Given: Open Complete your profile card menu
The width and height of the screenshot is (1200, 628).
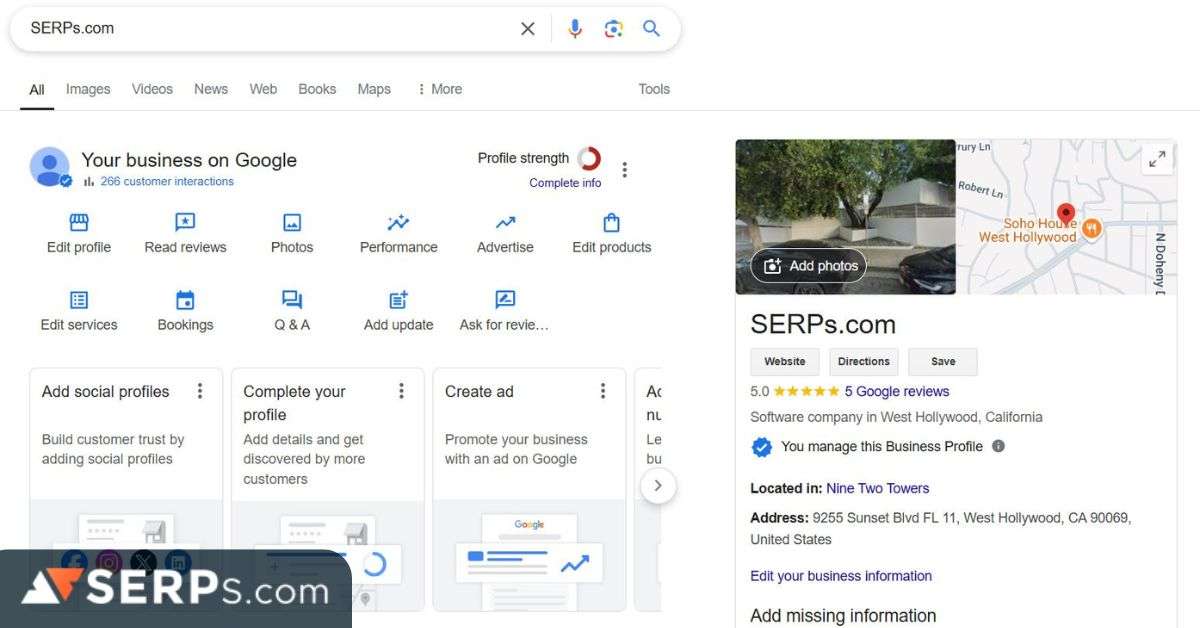Looking at the screenshot, I should coord(402,391).
